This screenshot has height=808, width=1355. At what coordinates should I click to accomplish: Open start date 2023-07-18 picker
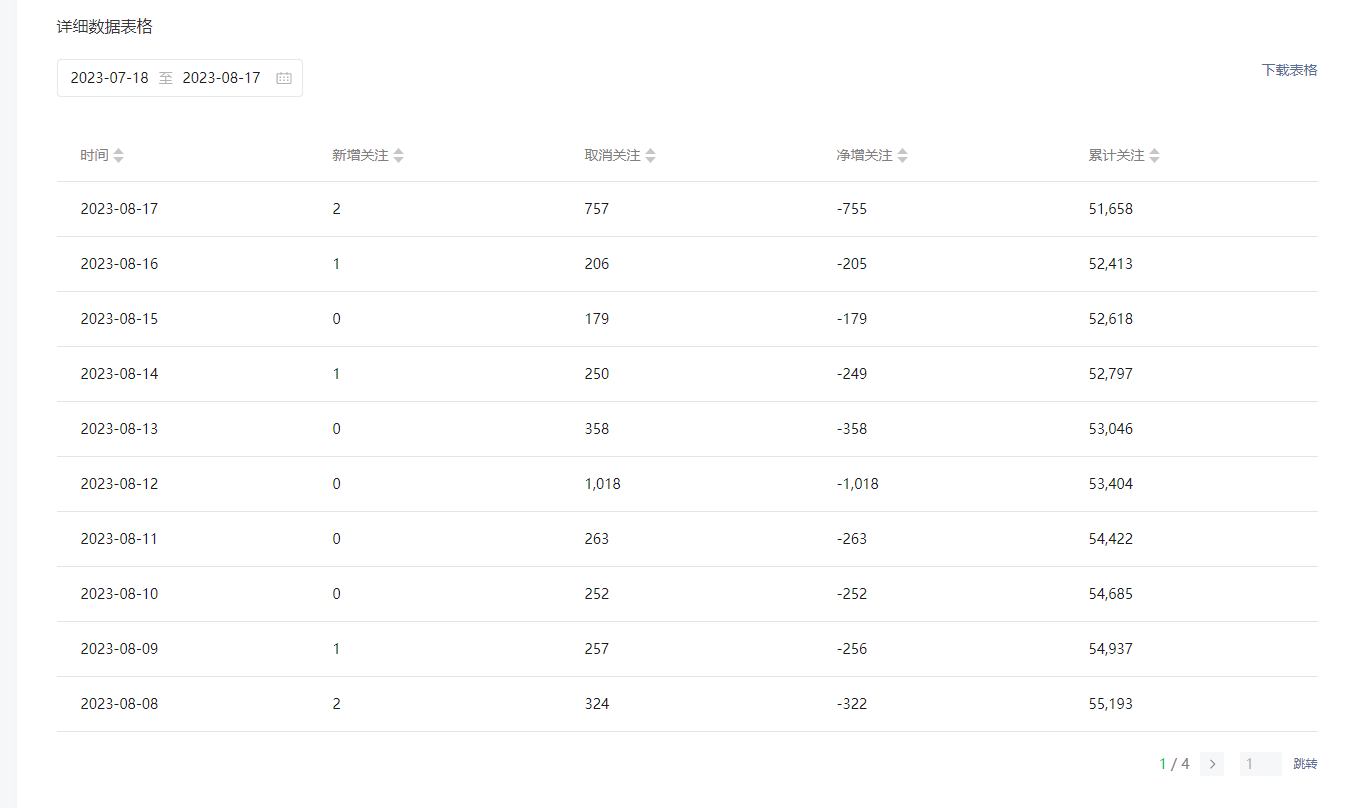click(109, 78)
